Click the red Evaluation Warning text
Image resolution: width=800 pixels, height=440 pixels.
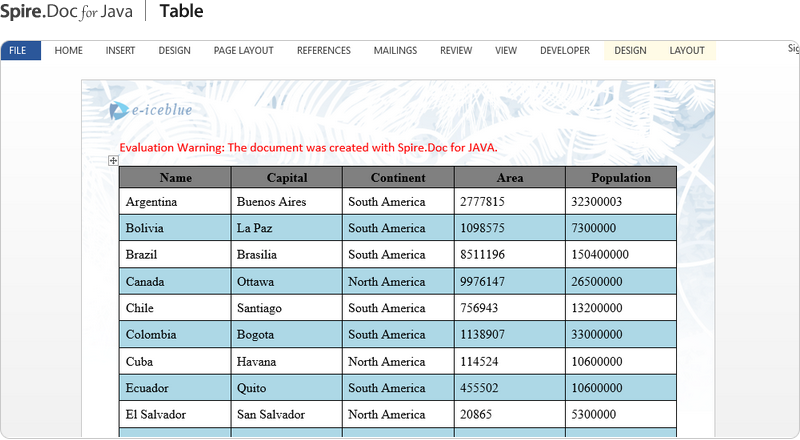point(308,148)
